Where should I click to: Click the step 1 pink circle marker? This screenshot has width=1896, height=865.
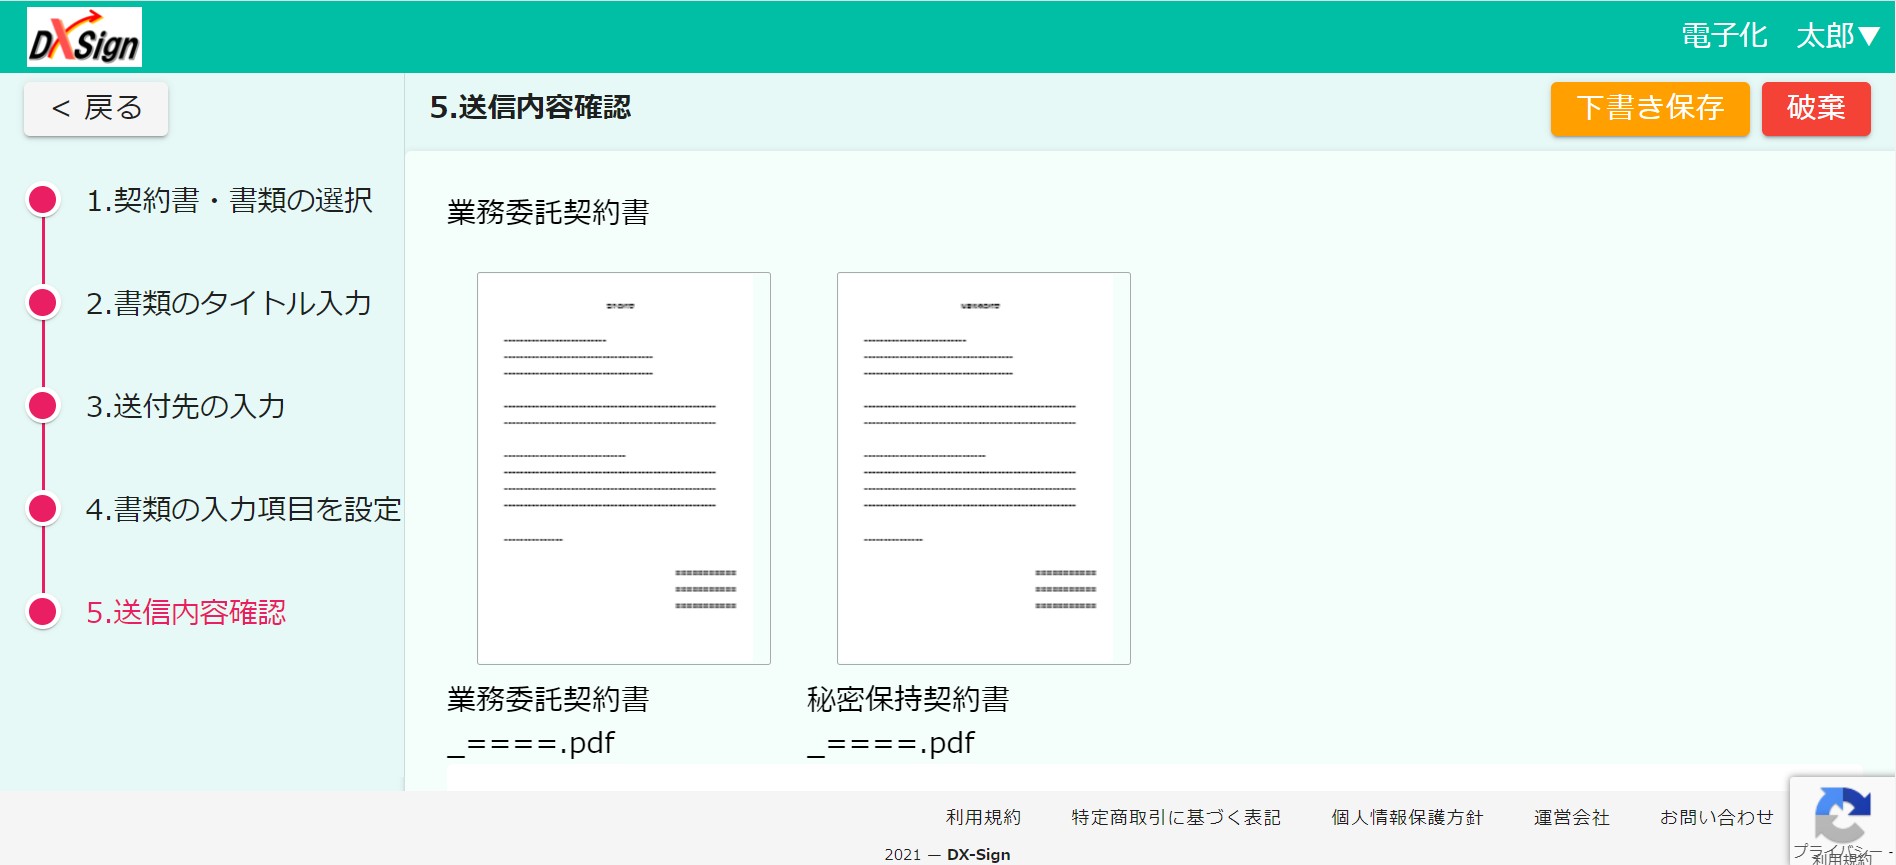(43, 200)
